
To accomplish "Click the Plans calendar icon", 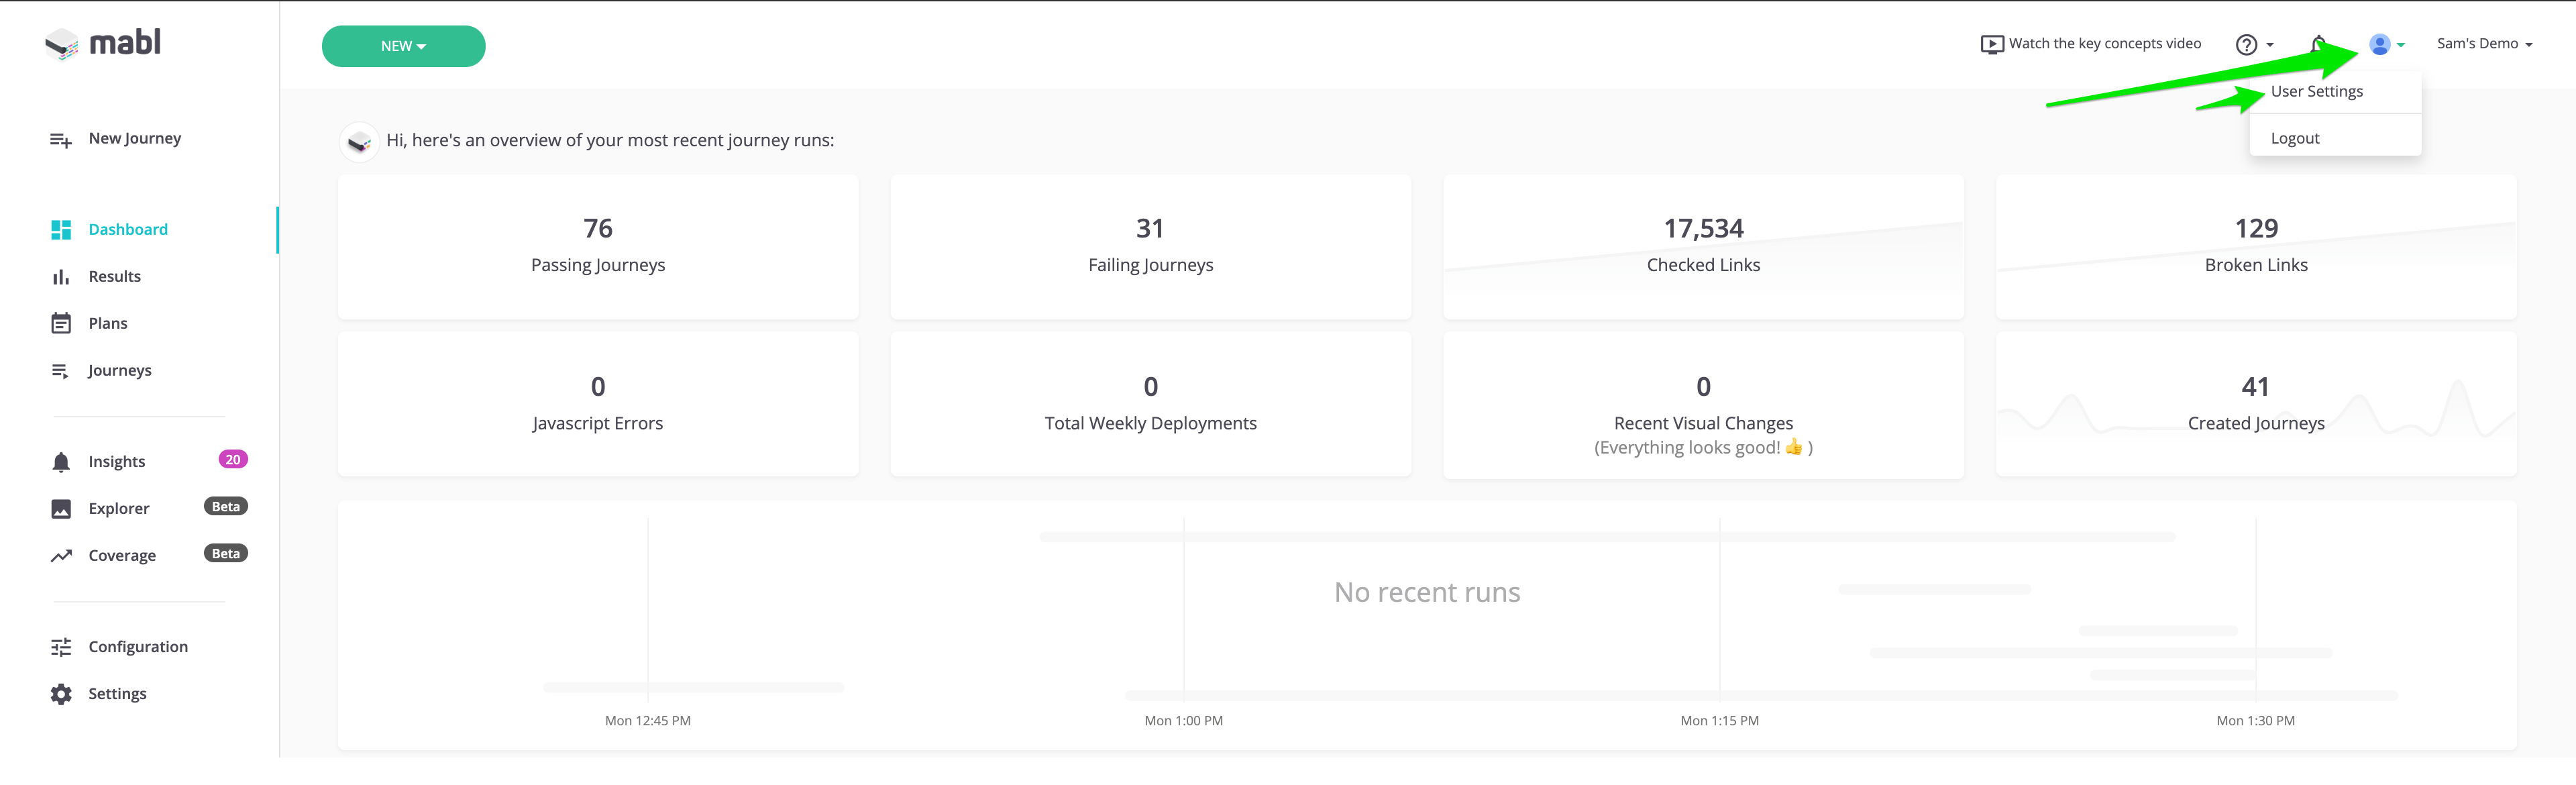I will (61, 324).
